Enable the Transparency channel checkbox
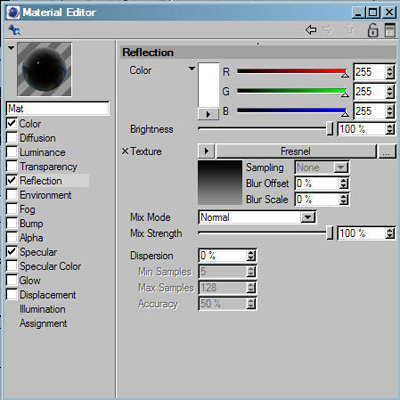Screen dimensions: 400x400 (12, 166)
